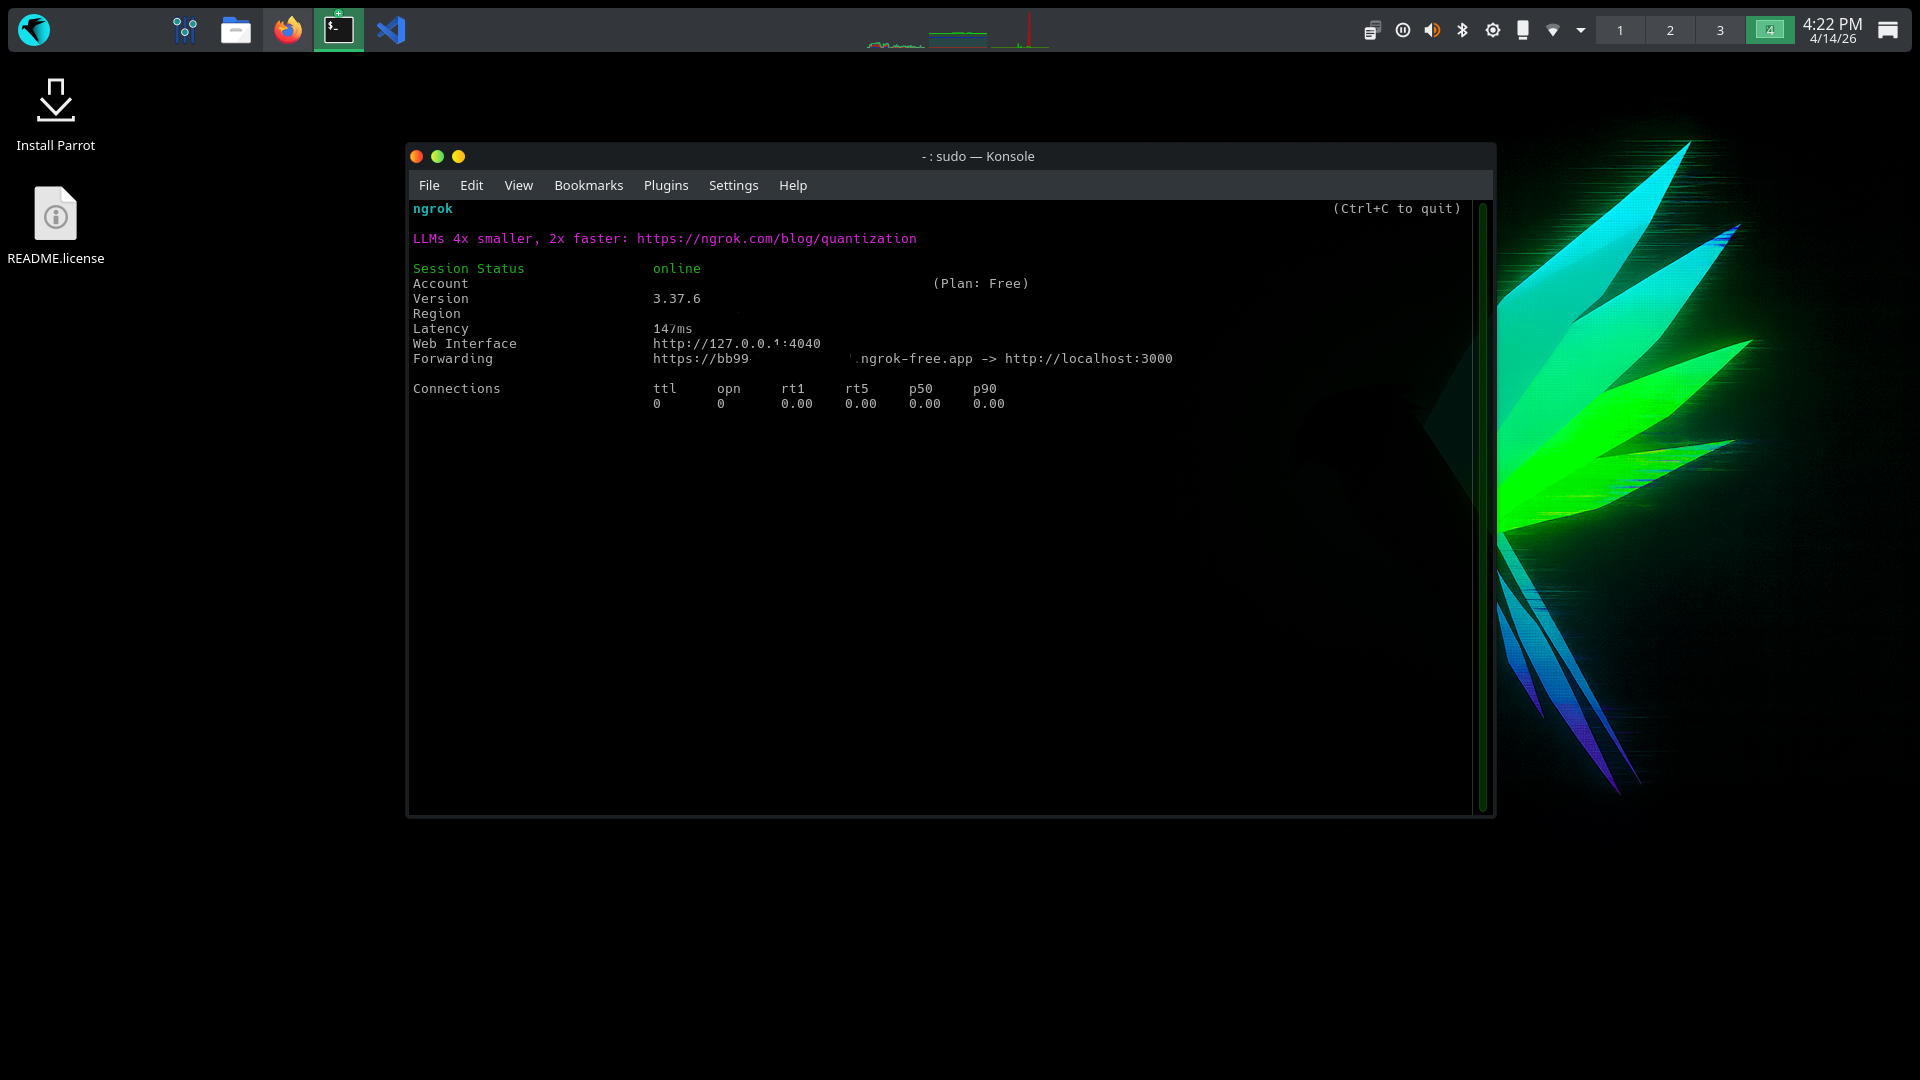The image size is (1920, 1080).
Task: Open the Bookmarks menu in Konsole
Action: point(588,186)
